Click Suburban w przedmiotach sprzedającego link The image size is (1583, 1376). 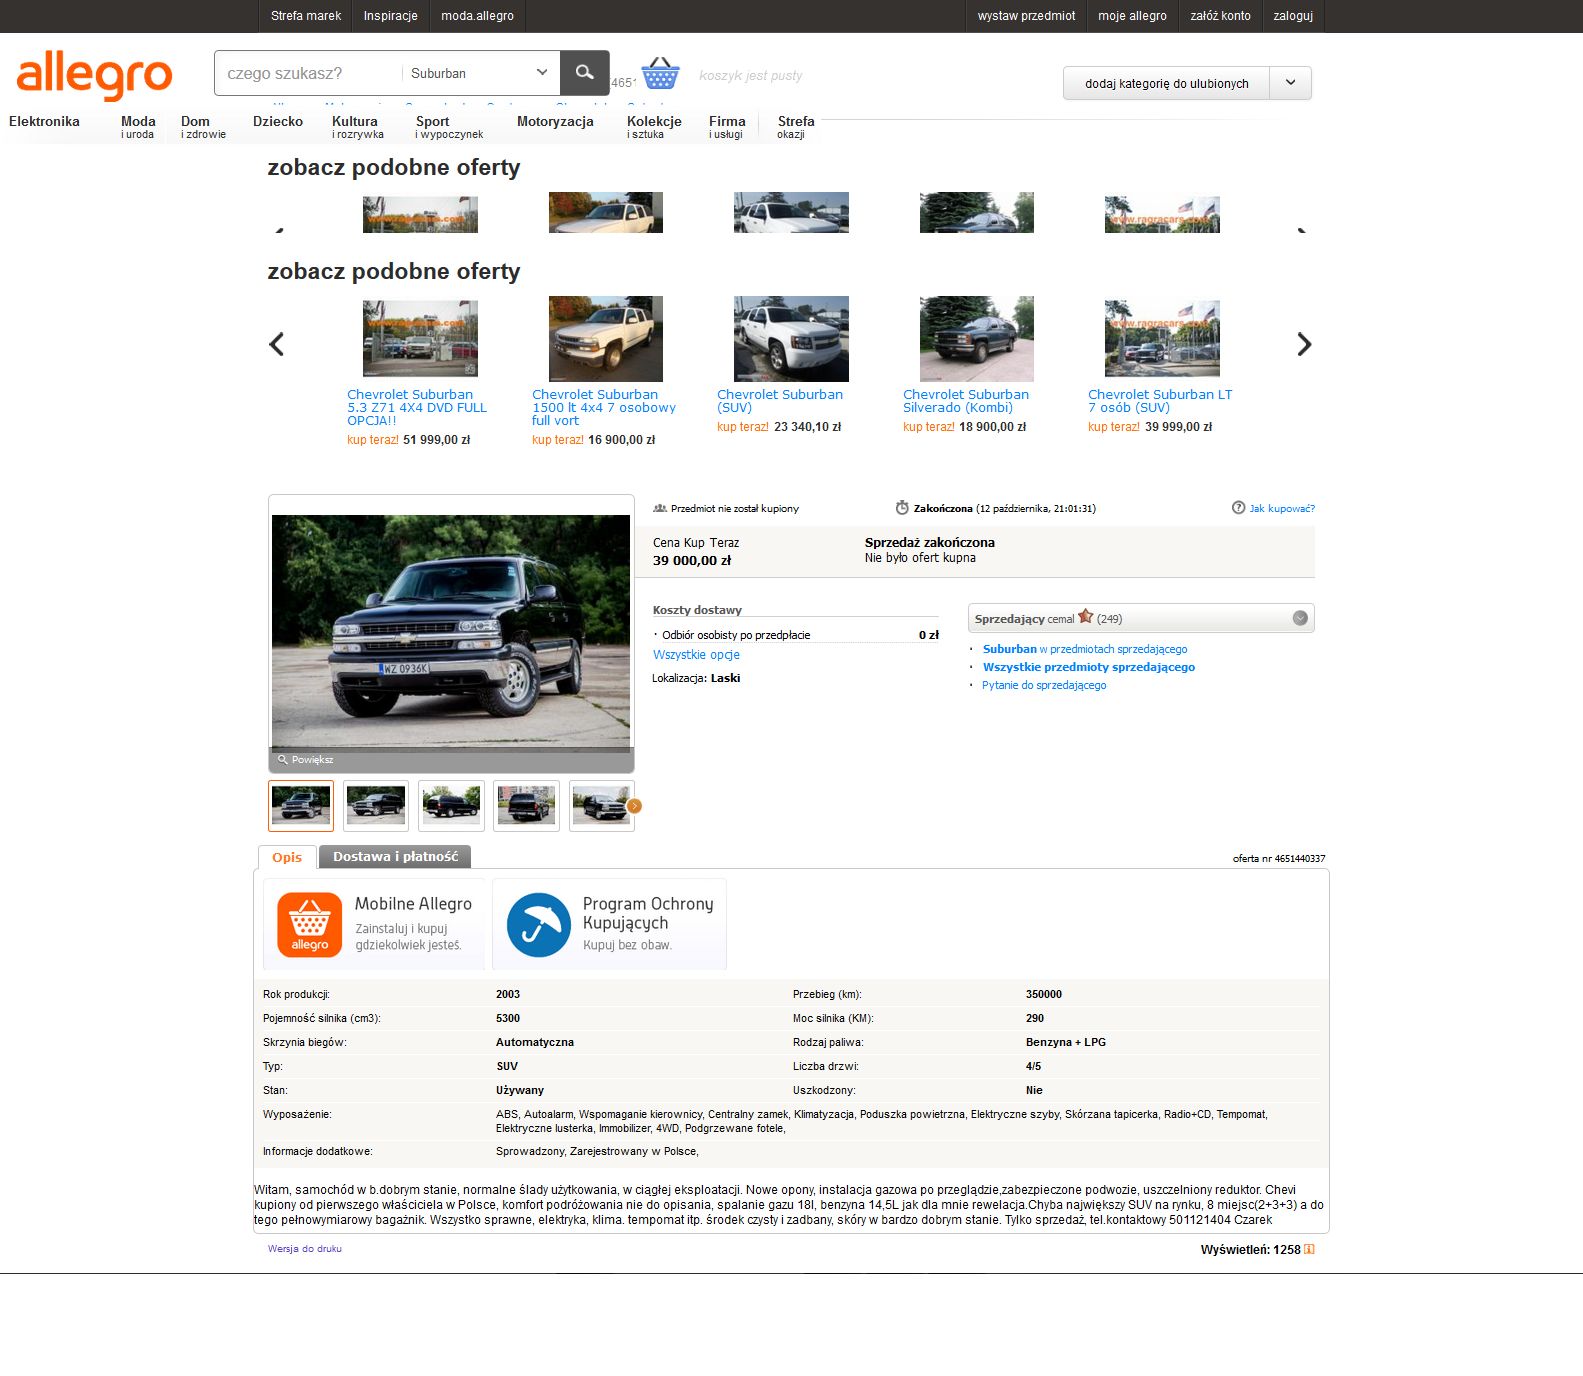pyautogui.click(x=1085, y=649)
